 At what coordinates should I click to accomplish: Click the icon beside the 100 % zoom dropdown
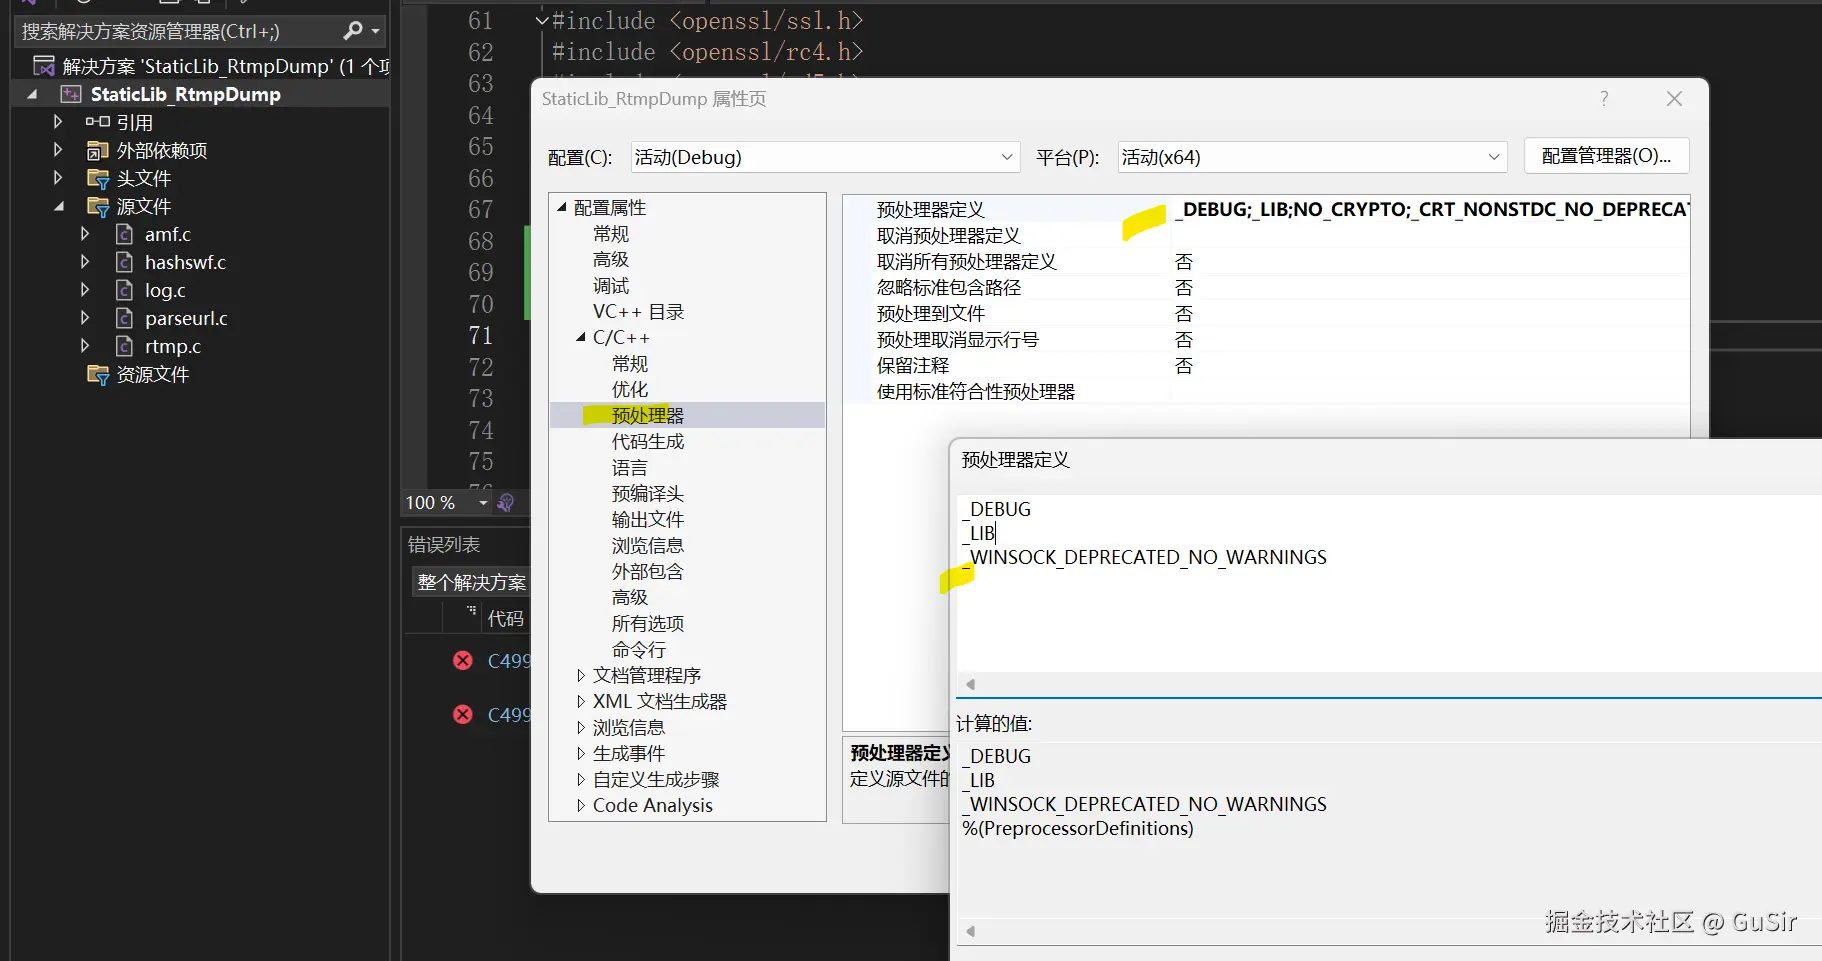[506, 502]
